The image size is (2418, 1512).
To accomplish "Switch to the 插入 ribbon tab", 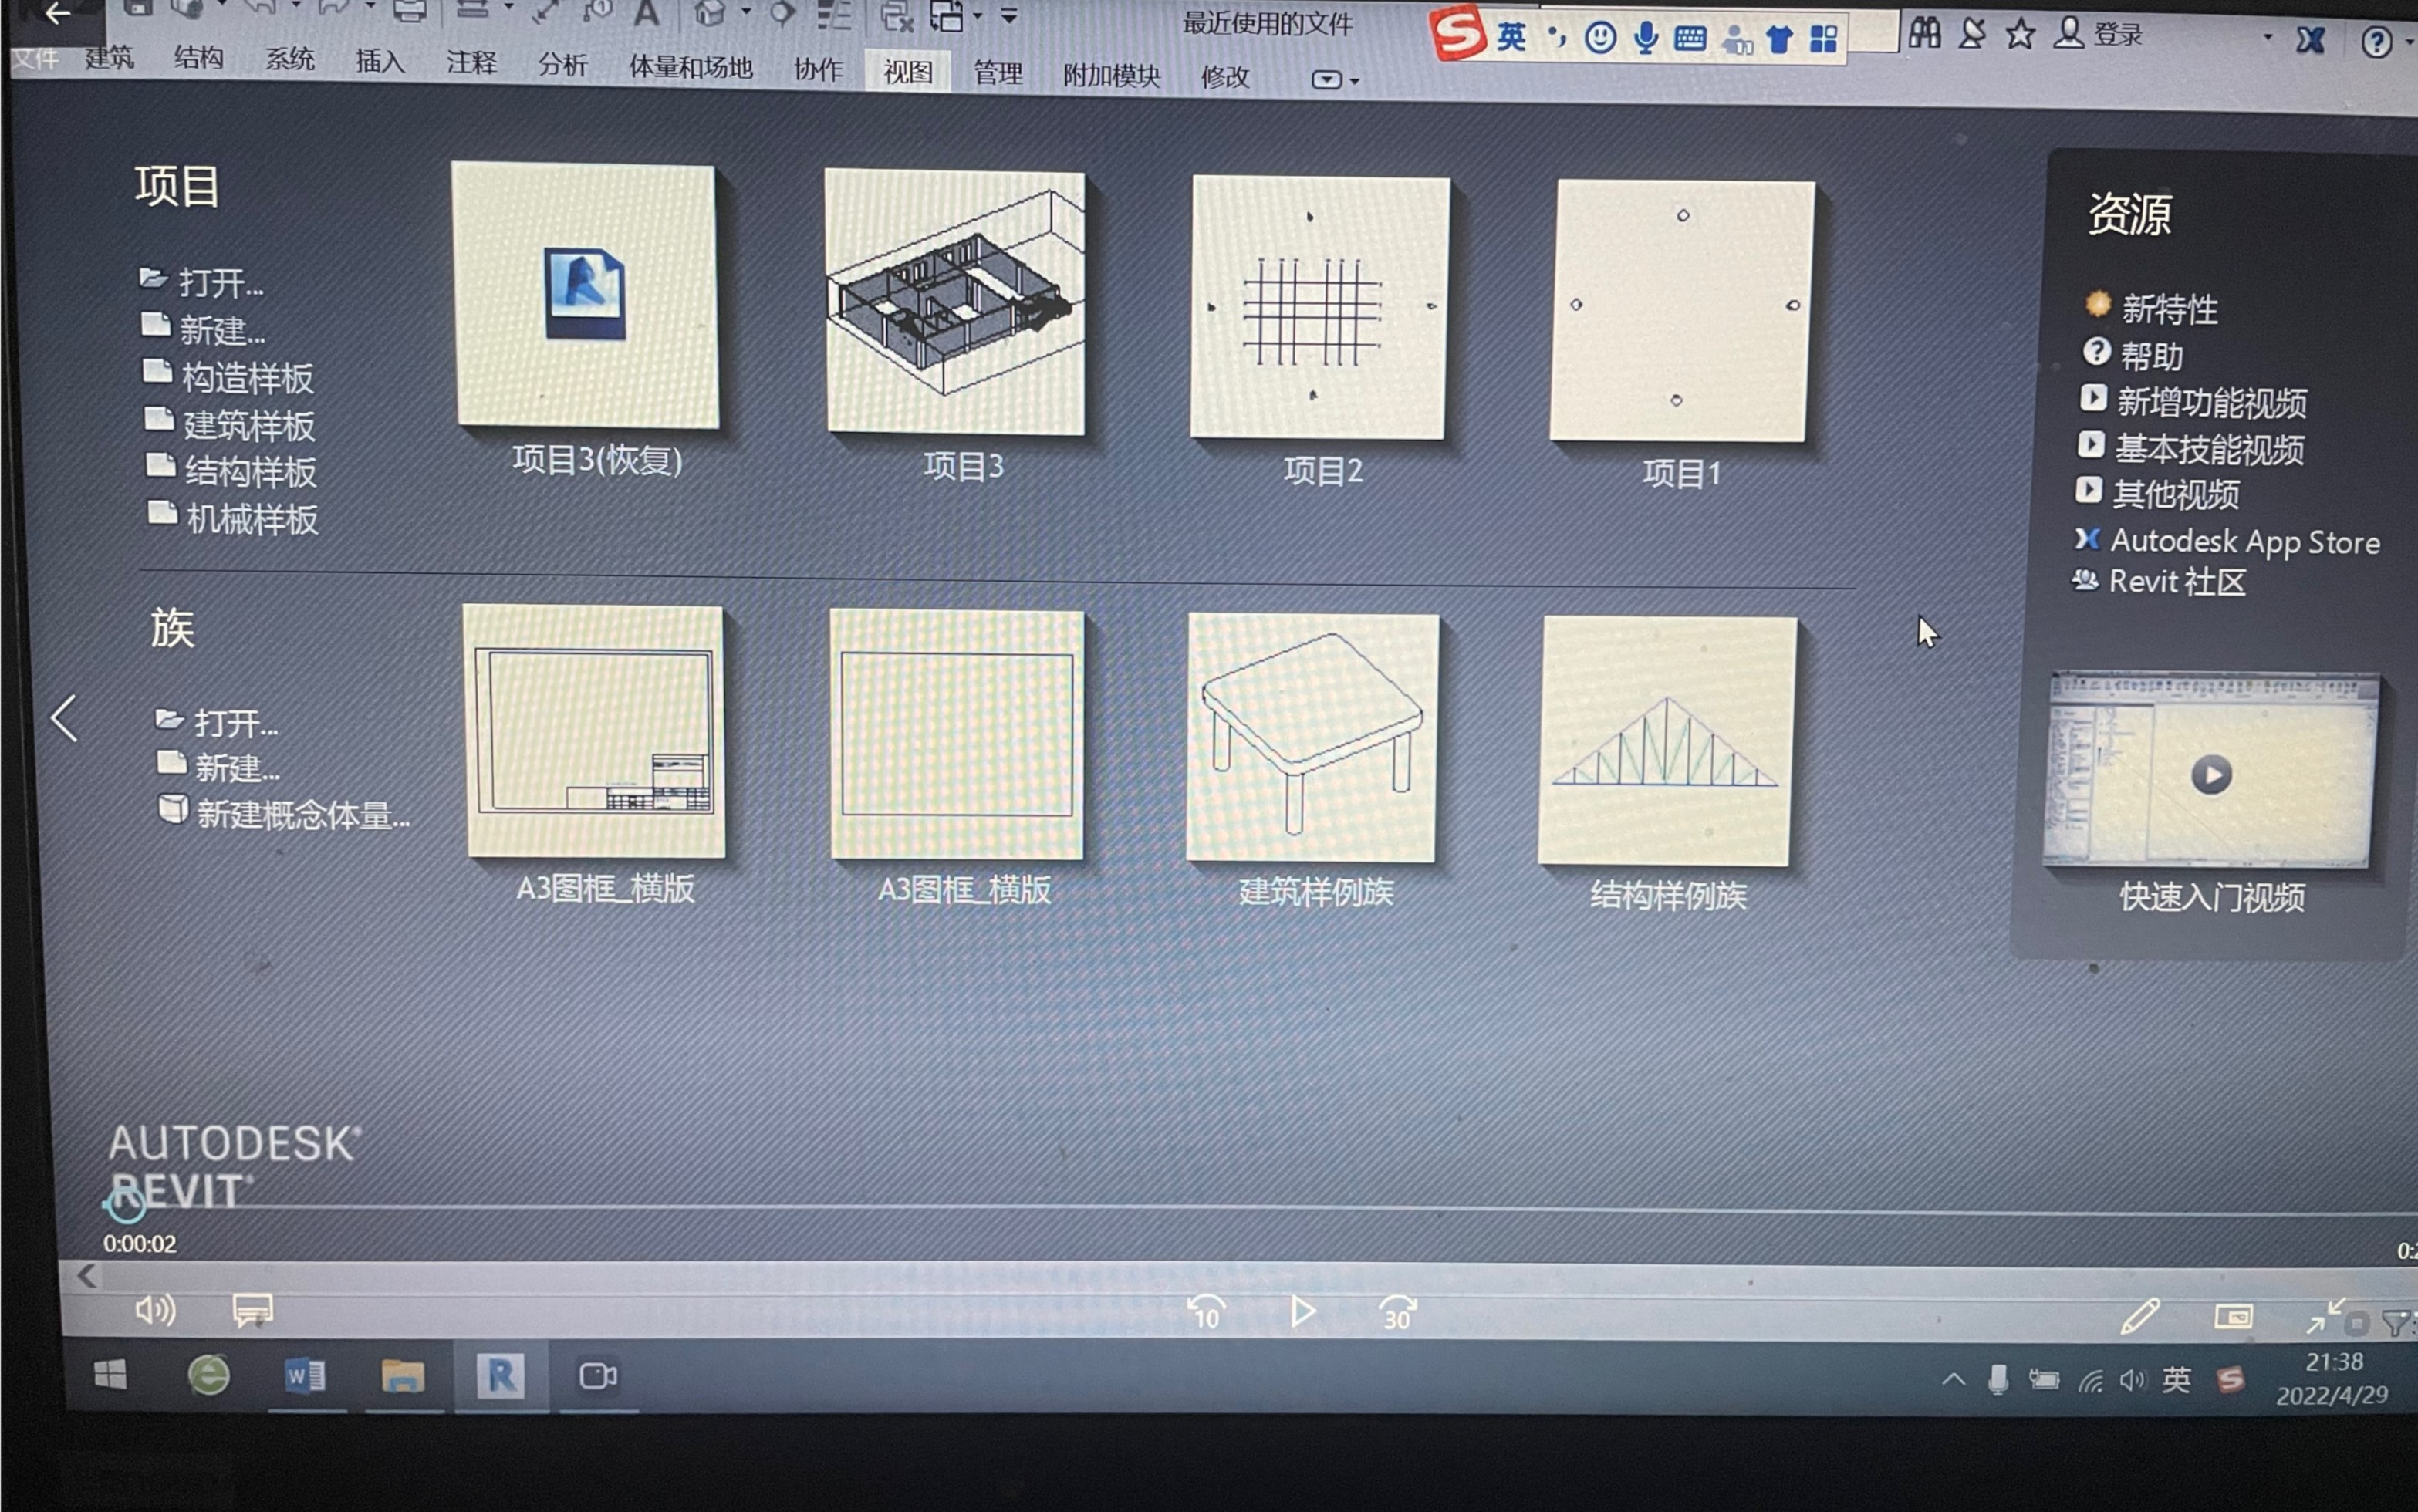I will pyautogui.click(x=380, y=62).
